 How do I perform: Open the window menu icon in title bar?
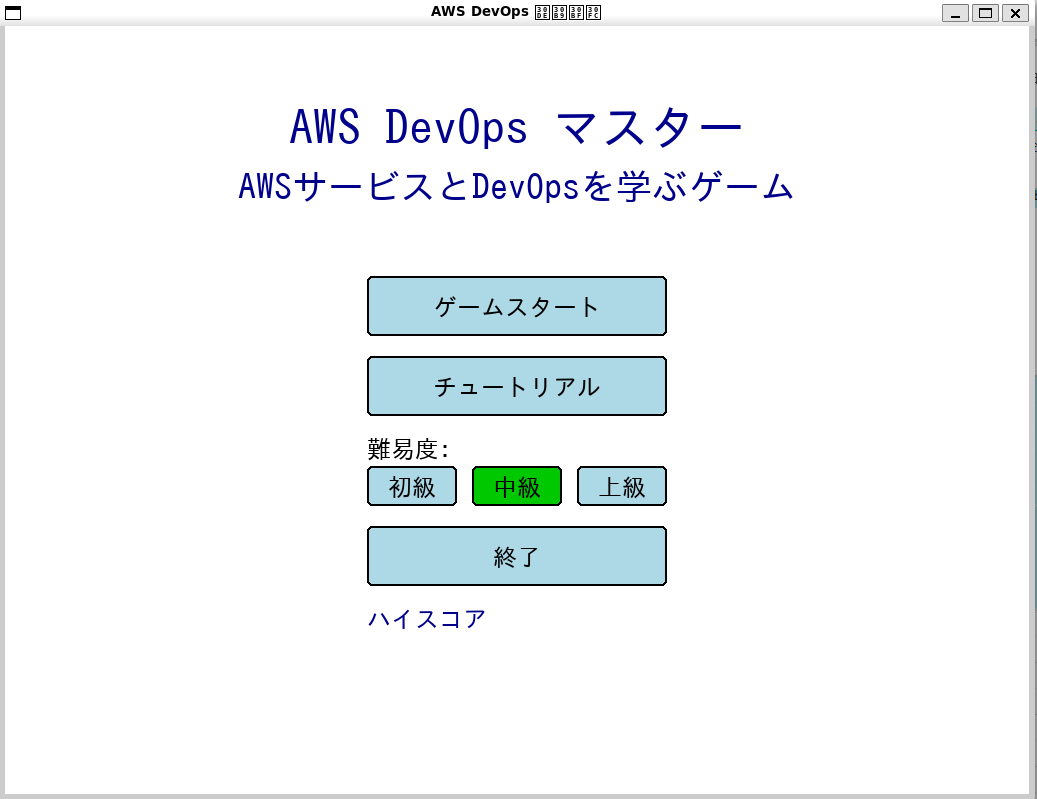click(x=13, y=13)
